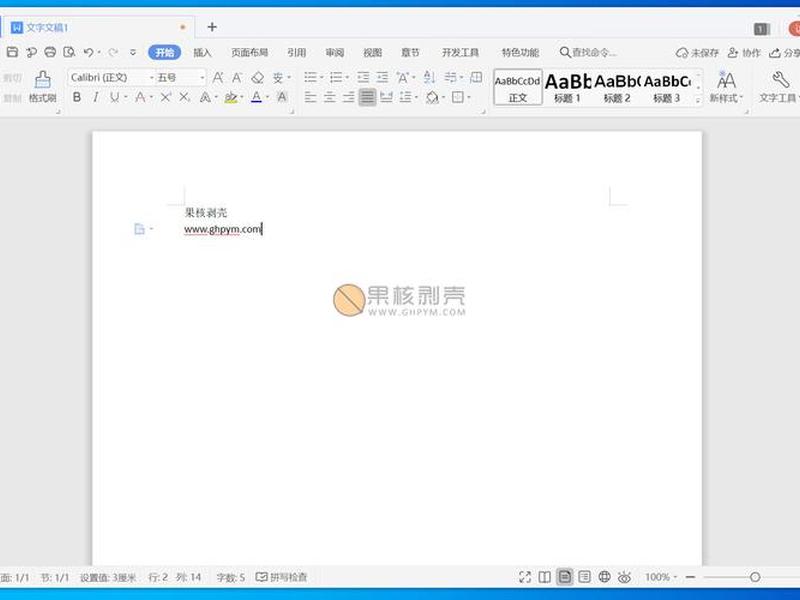Screen dimensions: 800x600
Task: Click the Sort icon in paragraph group
Action: pos(430,78)
